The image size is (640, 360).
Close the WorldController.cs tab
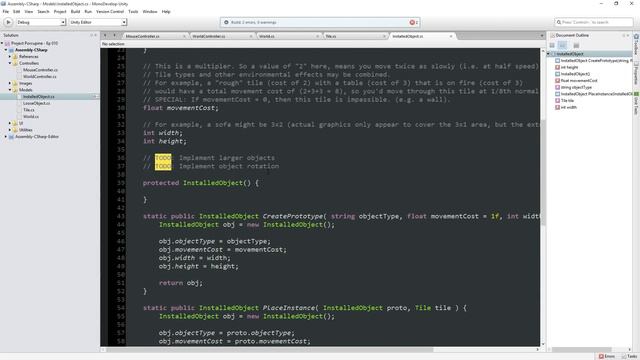251,36
